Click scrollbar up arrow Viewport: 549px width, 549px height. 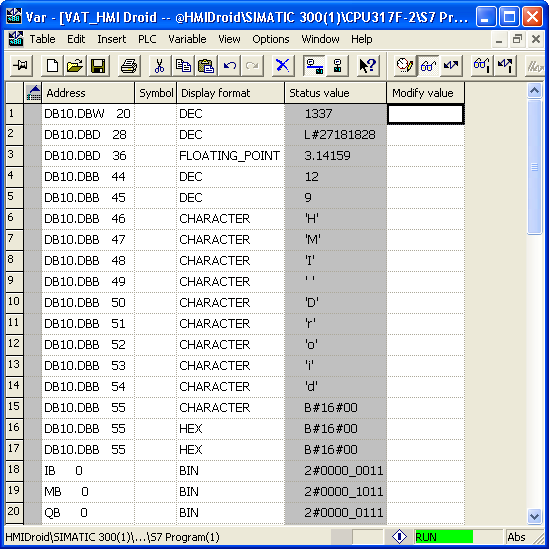534,91
